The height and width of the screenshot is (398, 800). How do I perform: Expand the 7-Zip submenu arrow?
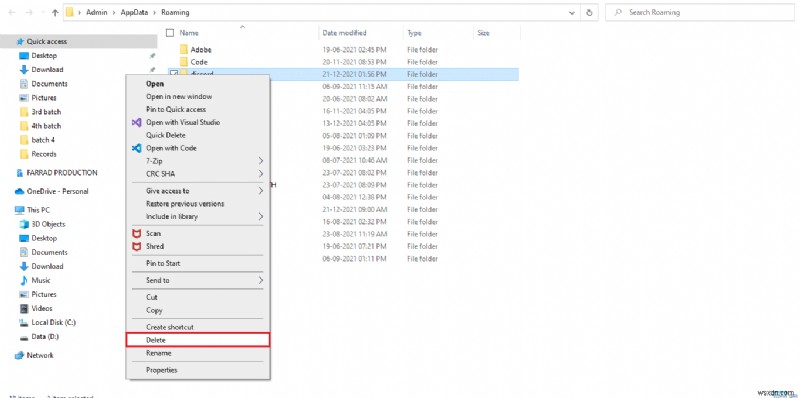(260, 161)
